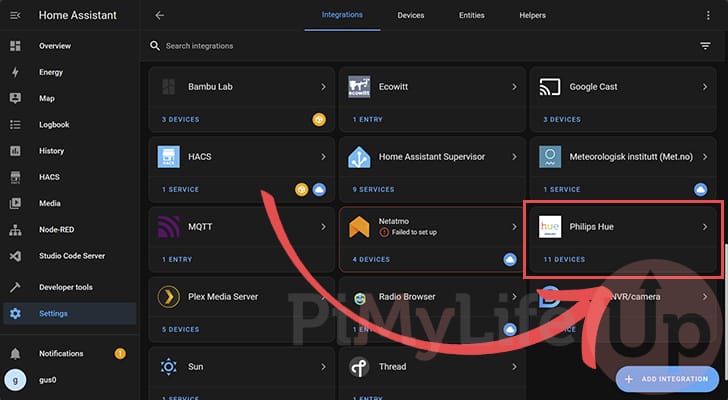The image size is (728, 400).
Task: Expand Sun card chevron
Action: tap(323, 367)
